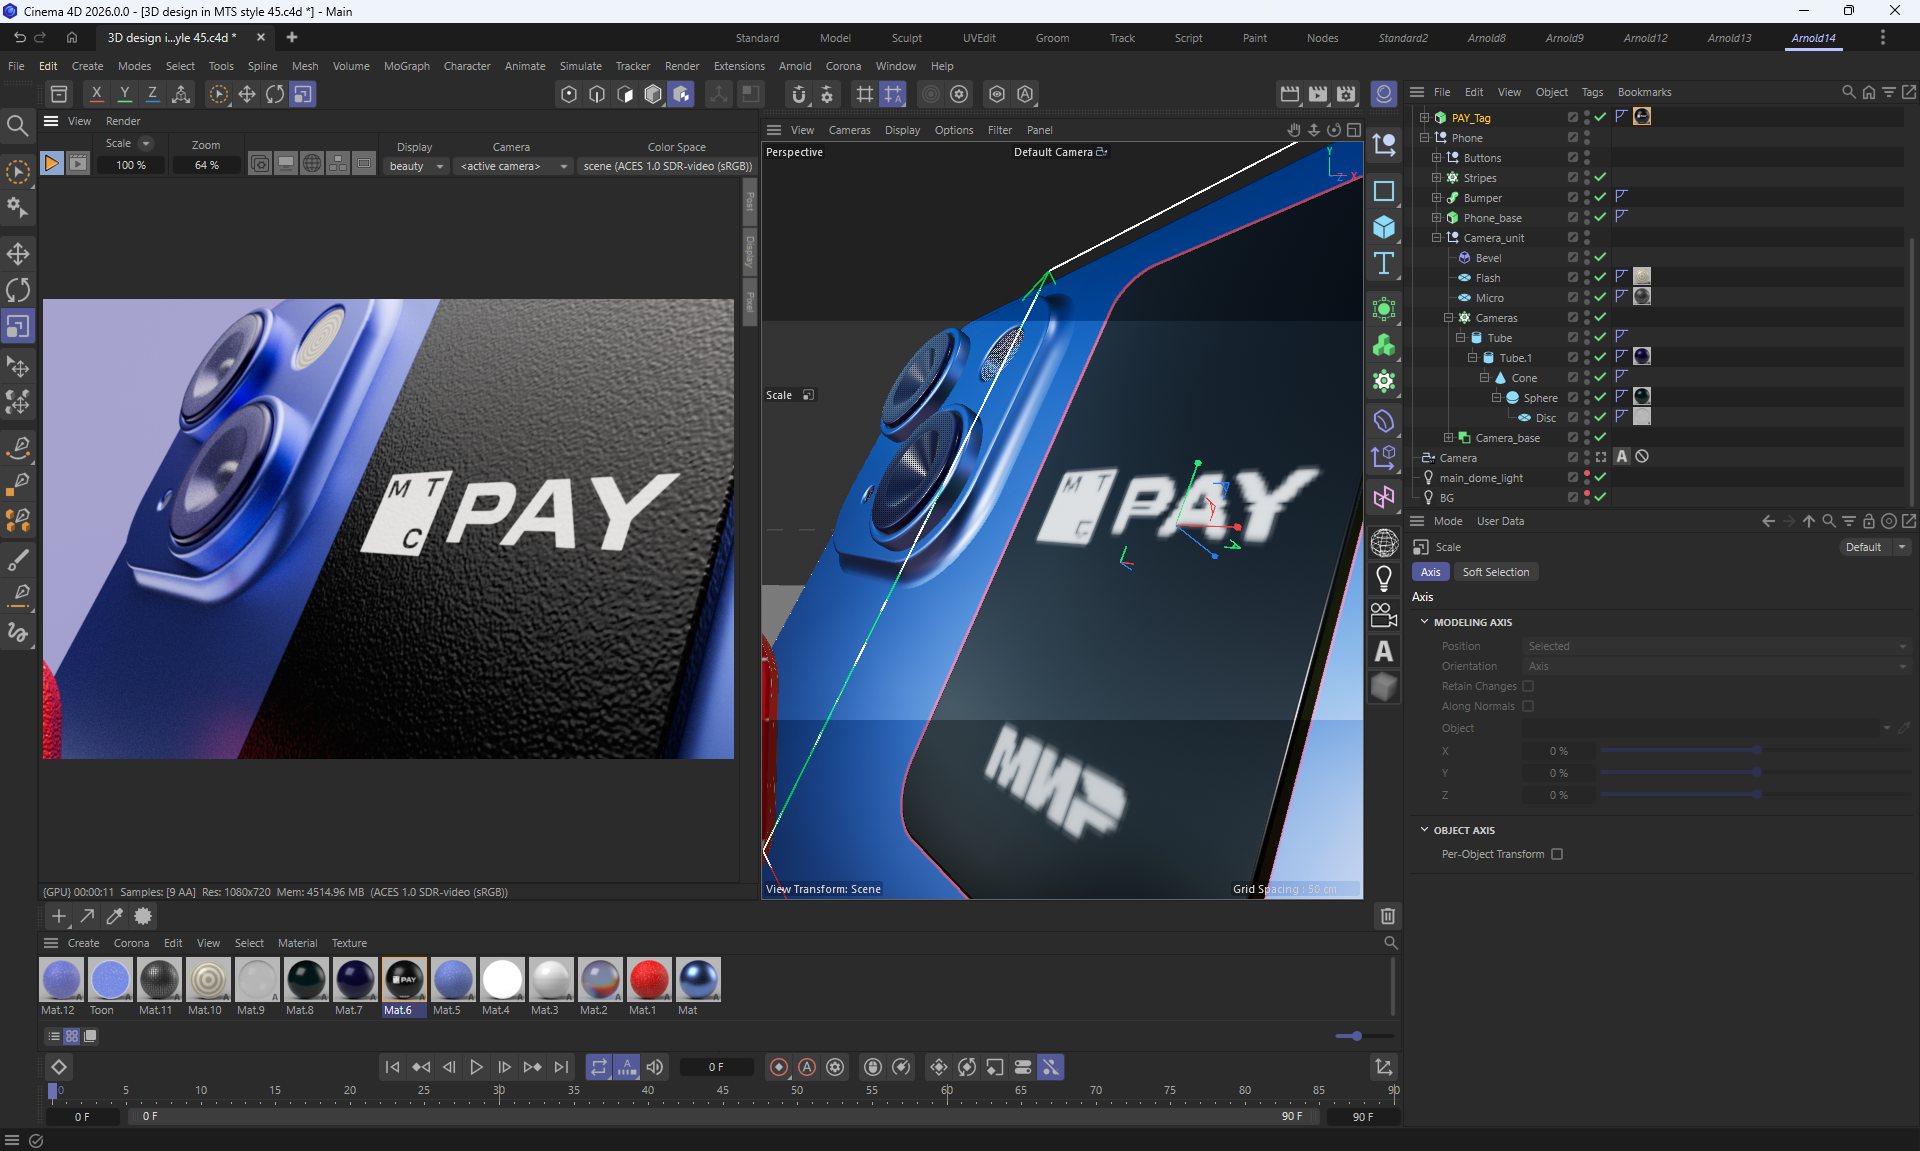Select the Rotate tool in left toolbar
Screen dimensions: 1920x1151
[x=18, y=290]
